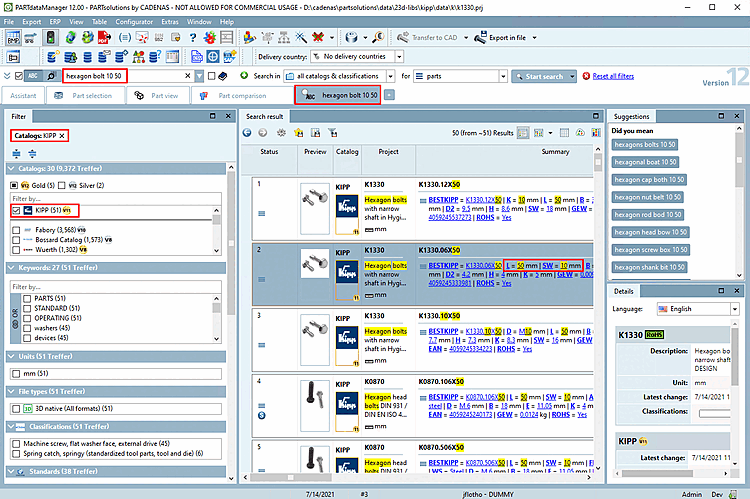This screenshot has width=750, height=499.
Task: Click the filter funnel icon in Search result toolbar
Action: [x=333, y=133]
